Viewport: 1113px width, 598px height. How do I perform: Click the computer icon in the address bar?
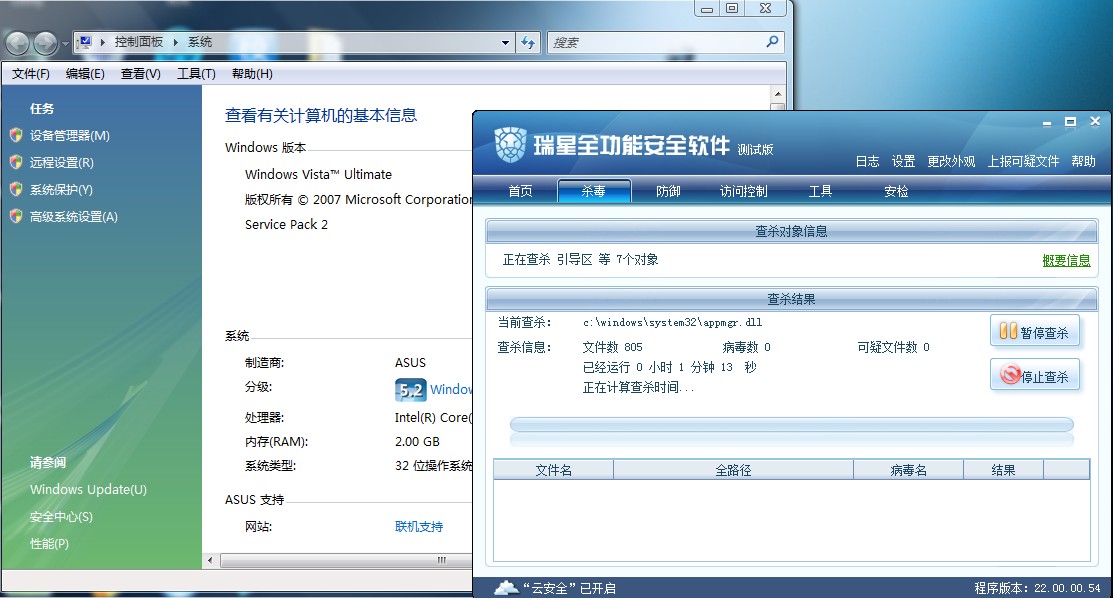tap(84, 42)
